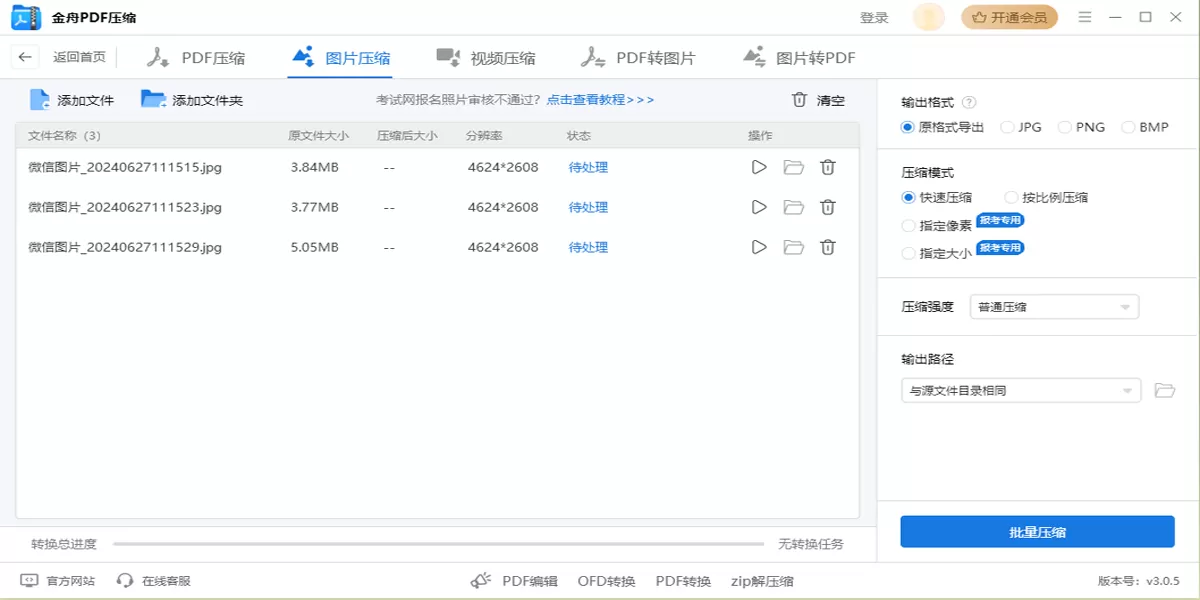Click the 版本号 v3.0.5 version text

point(1138,581)
